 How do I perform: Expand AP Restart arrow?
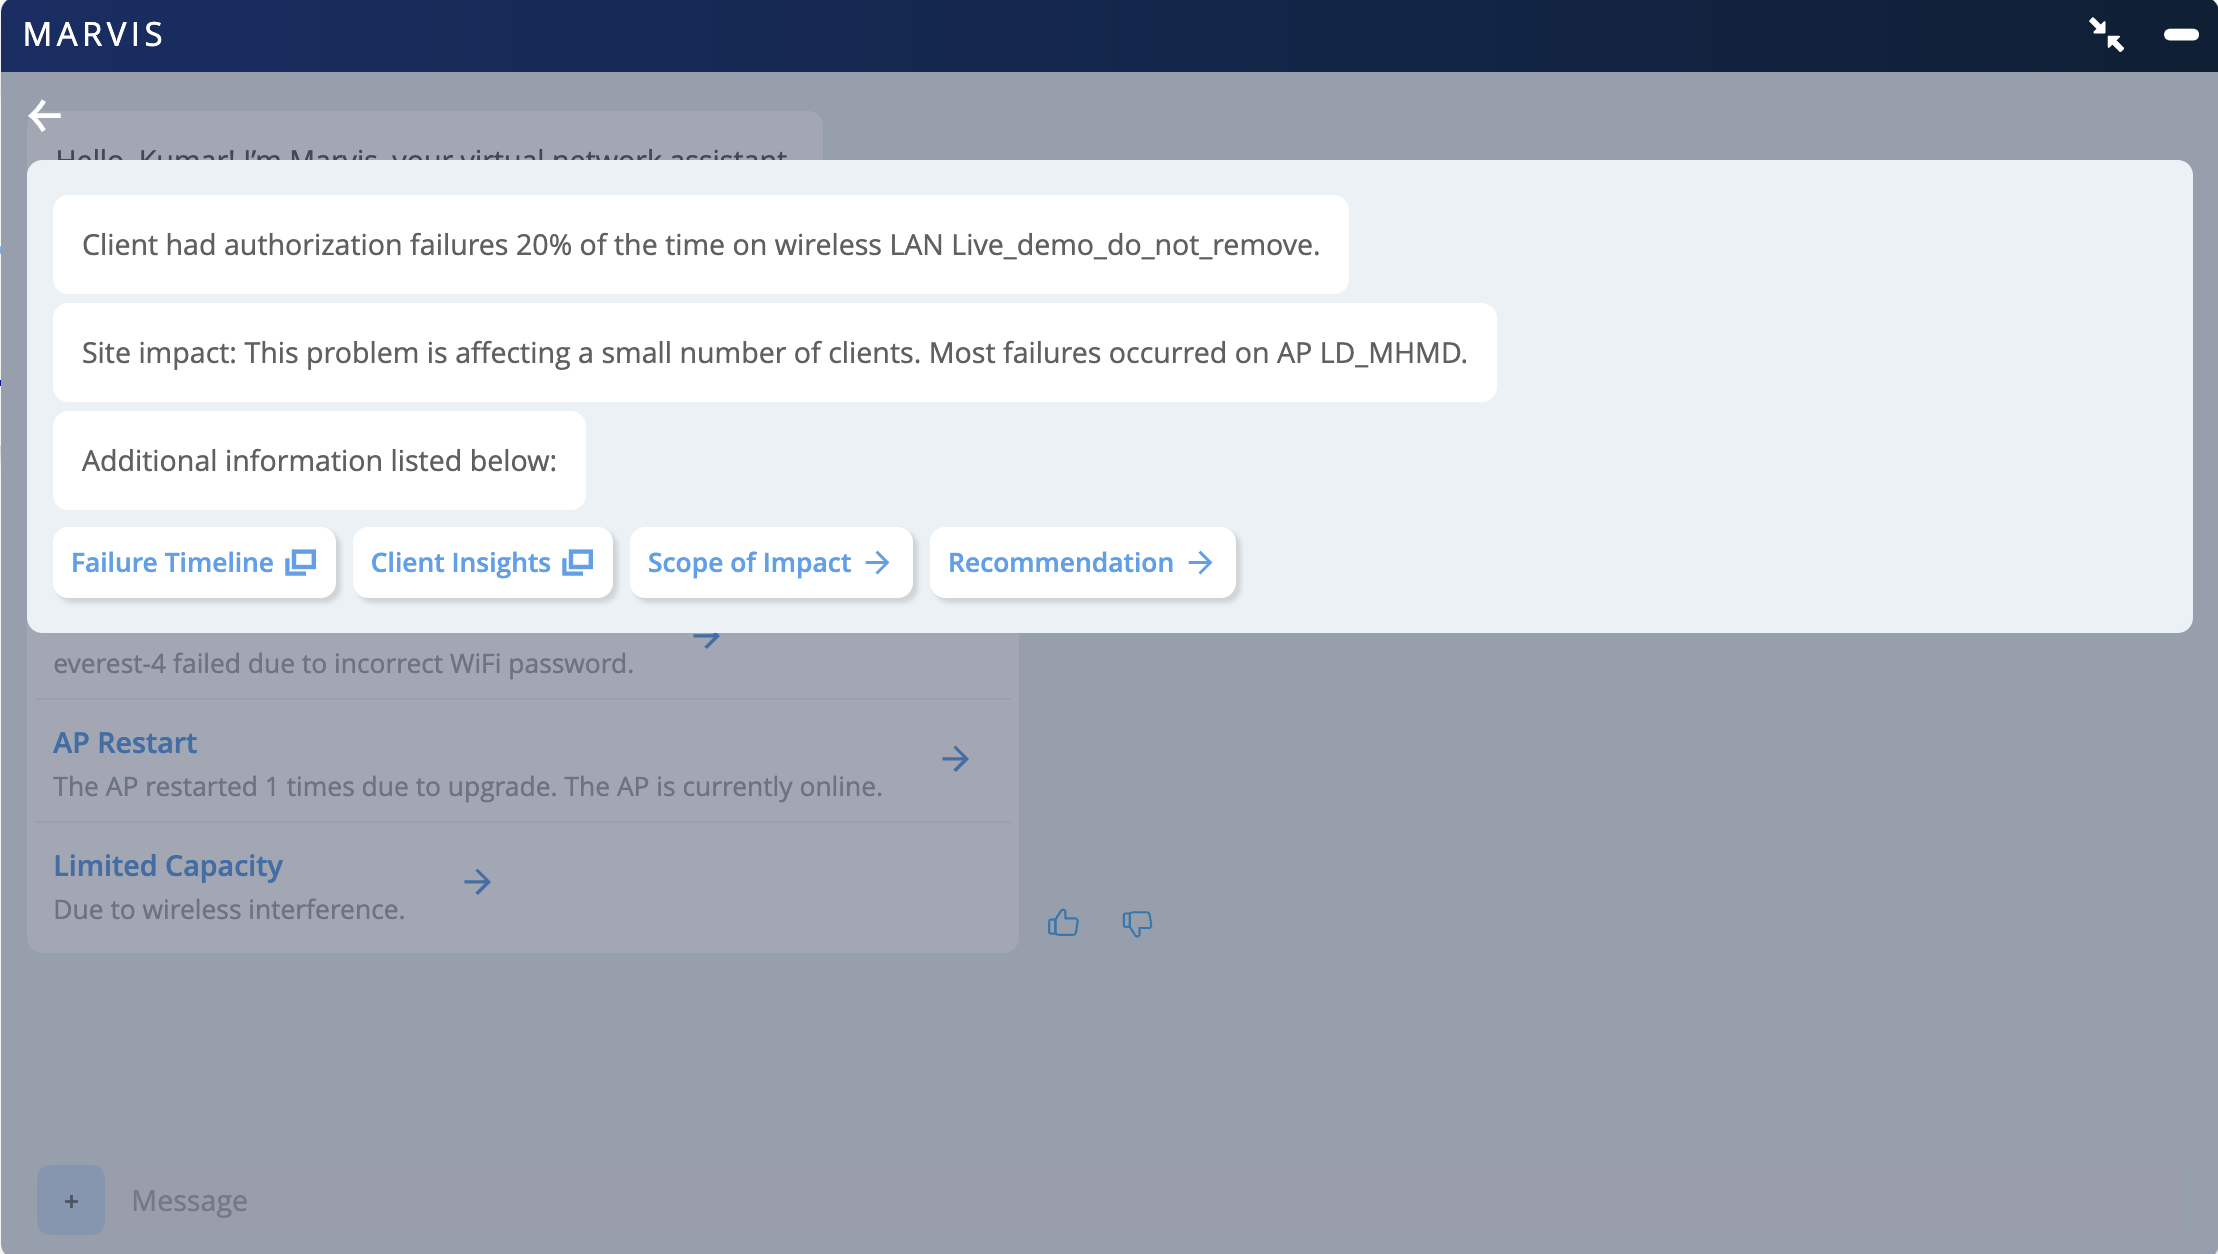coord(955,759)
